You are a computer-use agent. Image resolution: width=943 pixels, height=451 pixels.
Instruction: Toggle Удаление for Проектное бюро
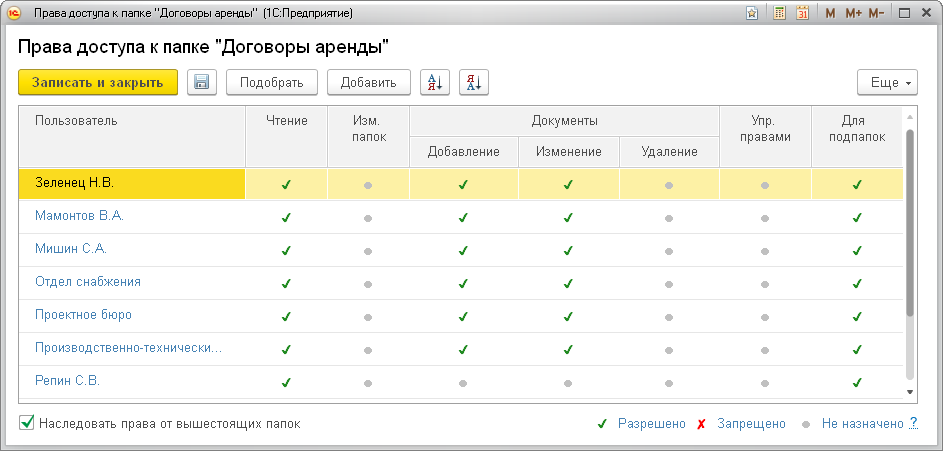coord(669,317)
